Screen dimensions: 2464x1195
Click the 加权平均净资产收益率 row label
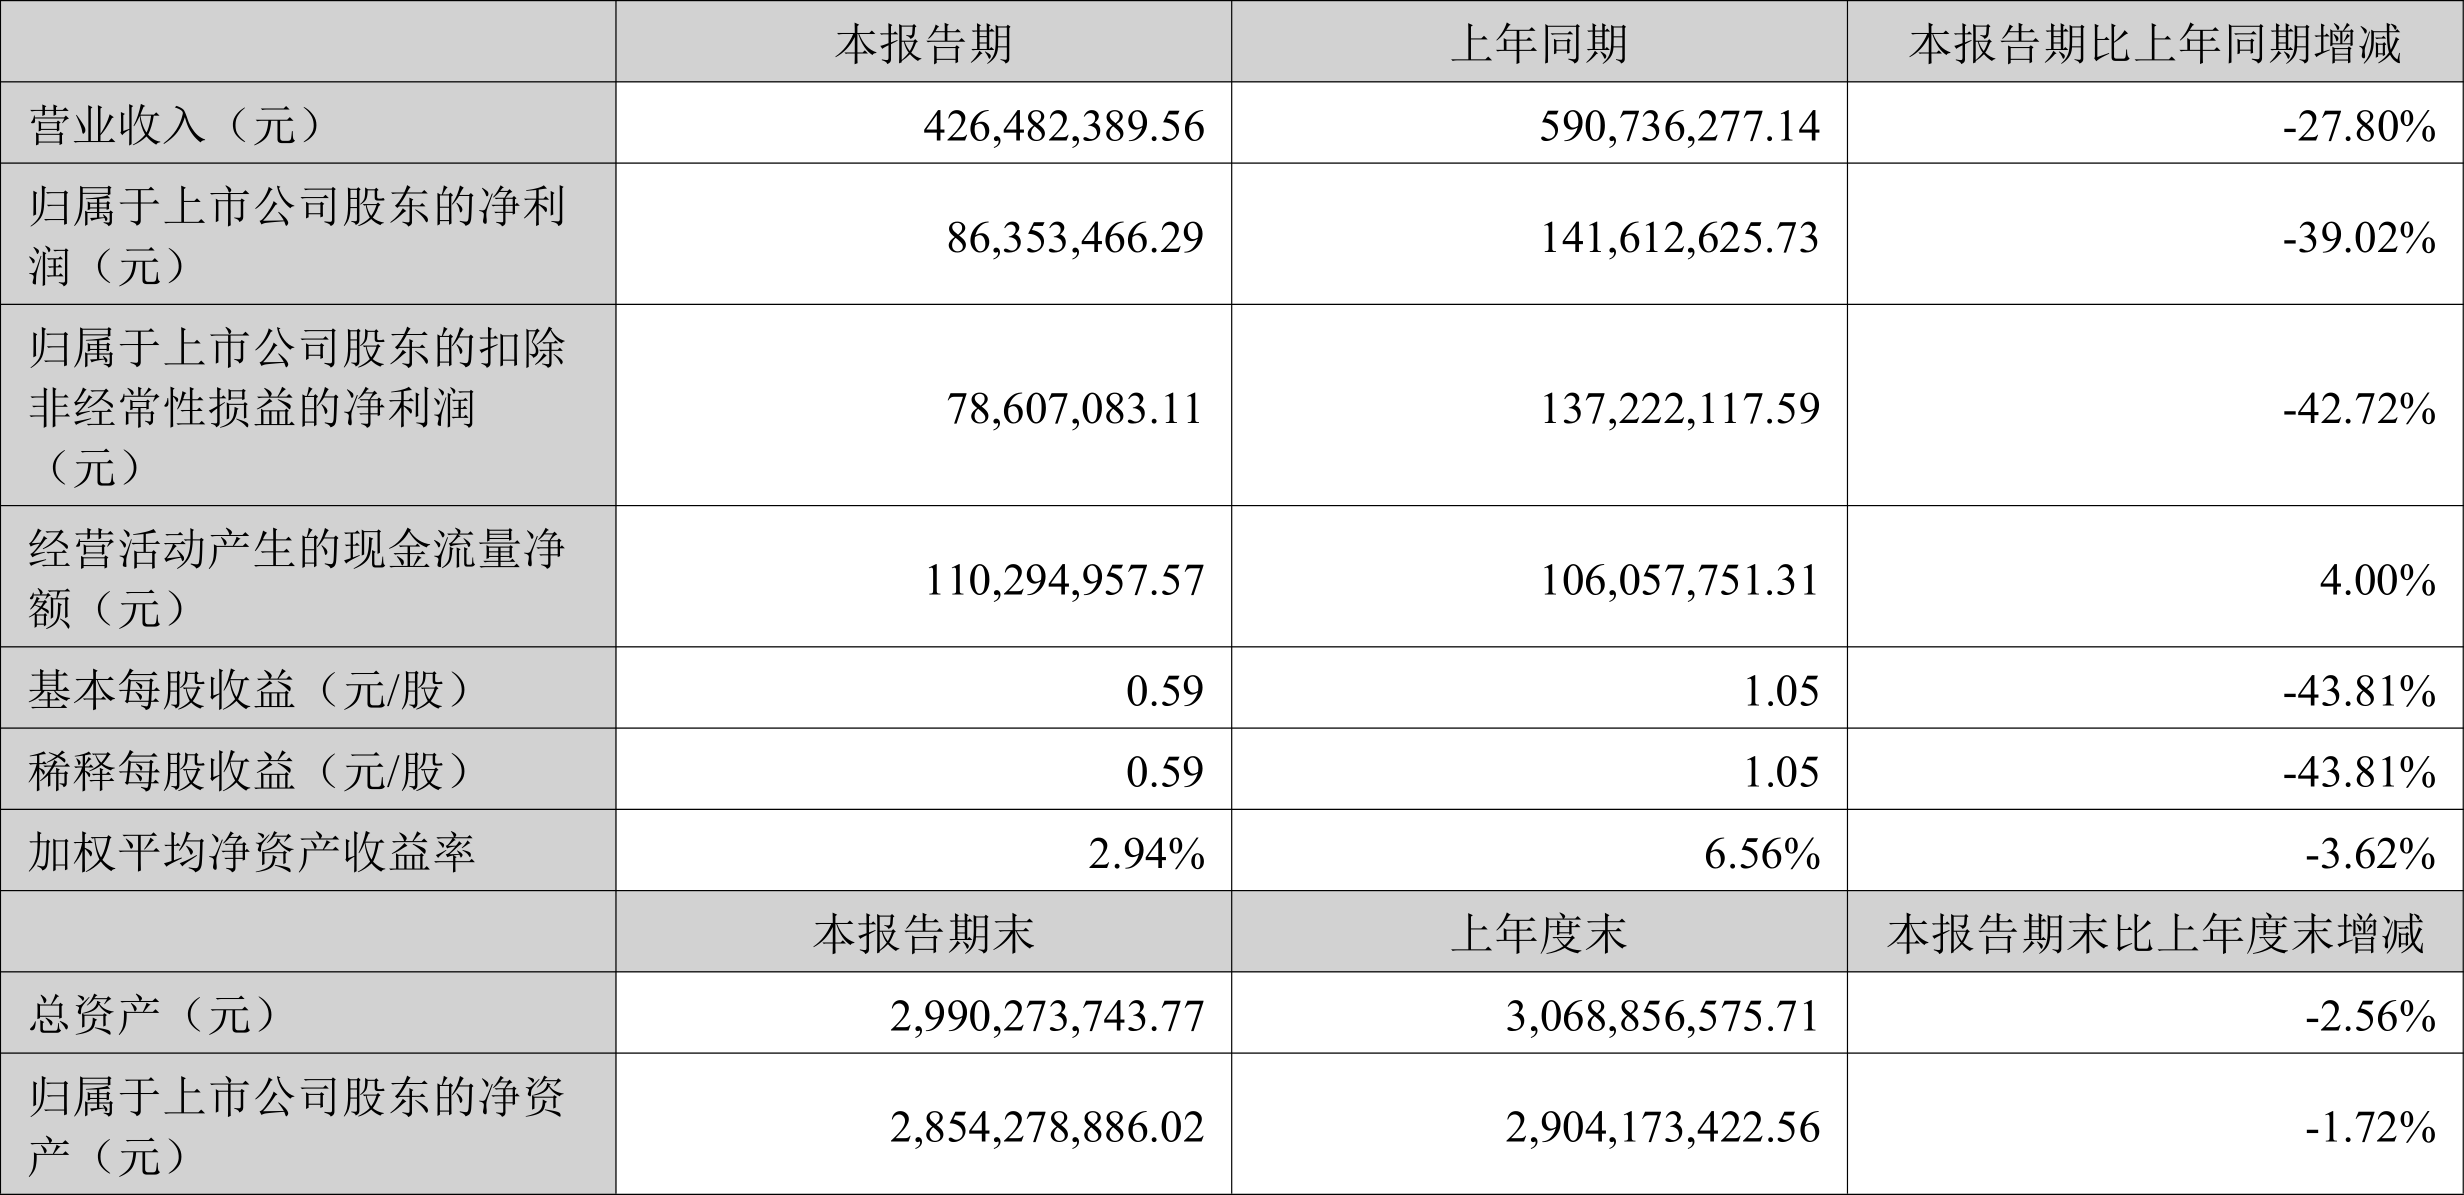(x=251, y=852)
